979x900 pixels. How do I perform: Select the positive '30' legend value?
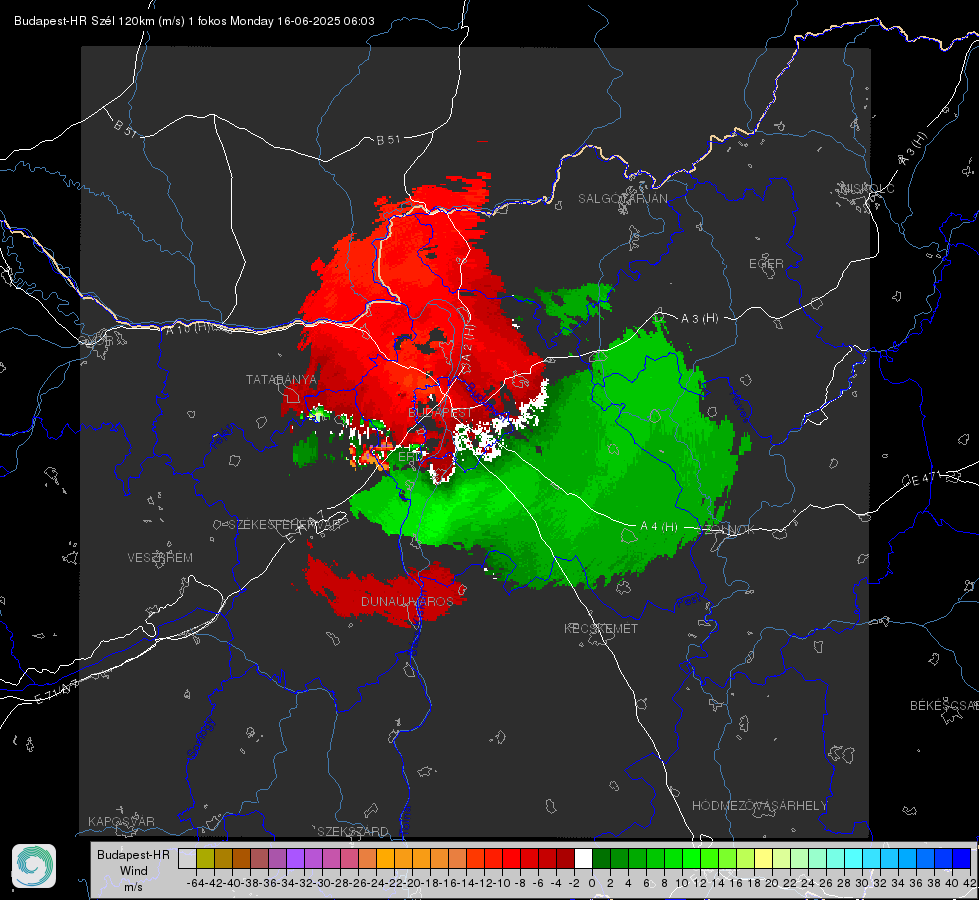click(862, 883)
